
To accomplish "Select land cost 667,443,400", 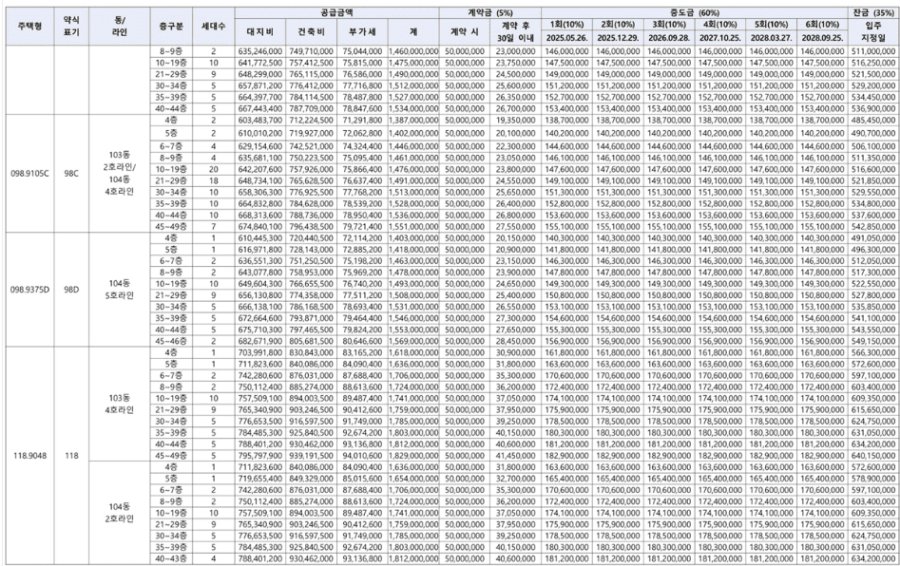I will tap(260, 108).
